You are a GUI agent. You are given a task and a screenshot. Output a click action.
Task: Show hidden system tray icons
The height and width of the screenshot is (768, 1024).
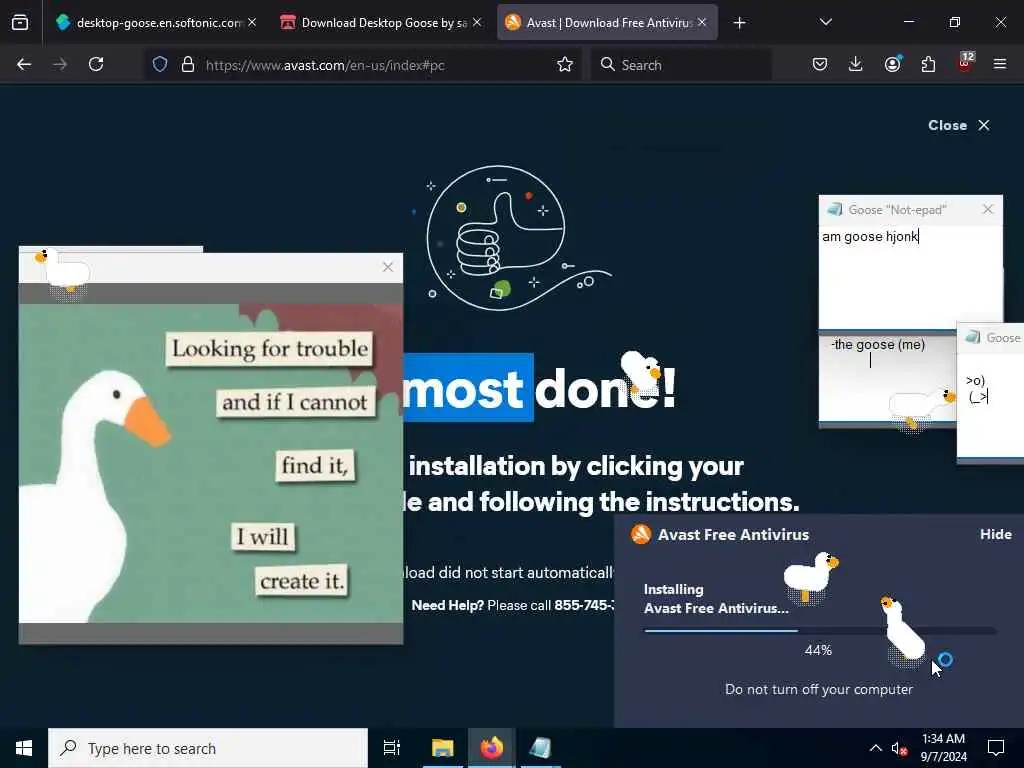tap(875, 748)
